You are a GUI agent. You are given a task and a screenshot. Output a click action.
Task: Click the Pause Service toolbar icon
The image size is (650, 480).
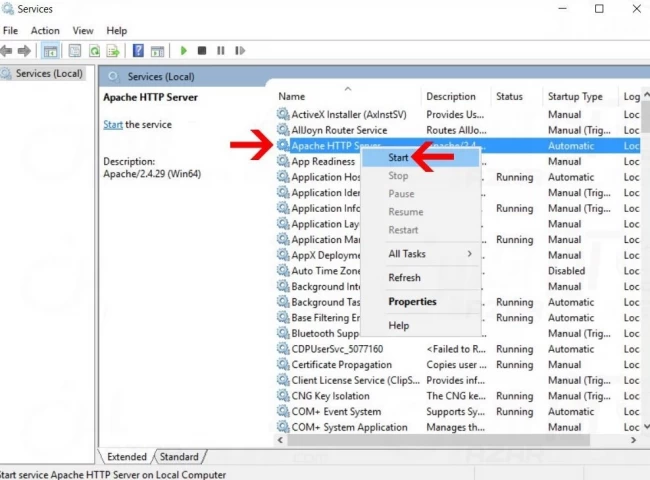[x=221, y=51]
